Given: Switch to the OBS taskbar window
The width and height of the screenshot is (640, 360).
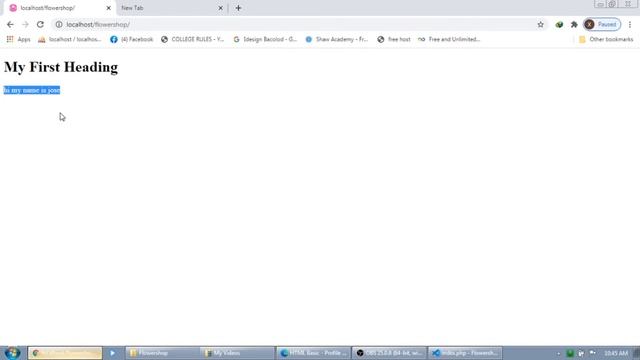Looking at the screenshot, I should (389, 353).
